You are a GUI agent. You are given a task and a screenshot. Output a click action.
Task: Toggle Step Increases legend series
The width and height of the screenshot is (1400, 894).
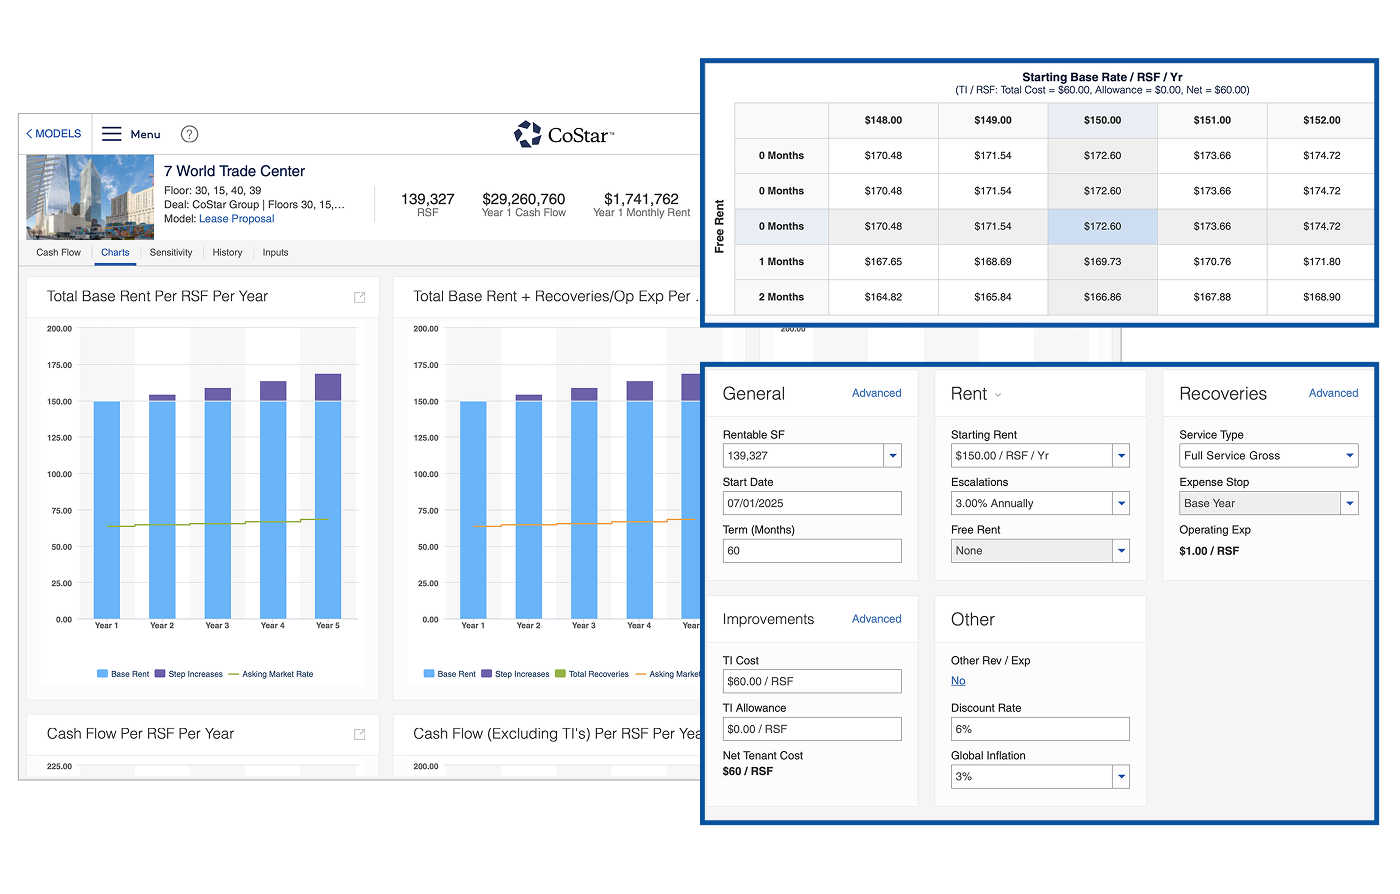coord(188,674)
